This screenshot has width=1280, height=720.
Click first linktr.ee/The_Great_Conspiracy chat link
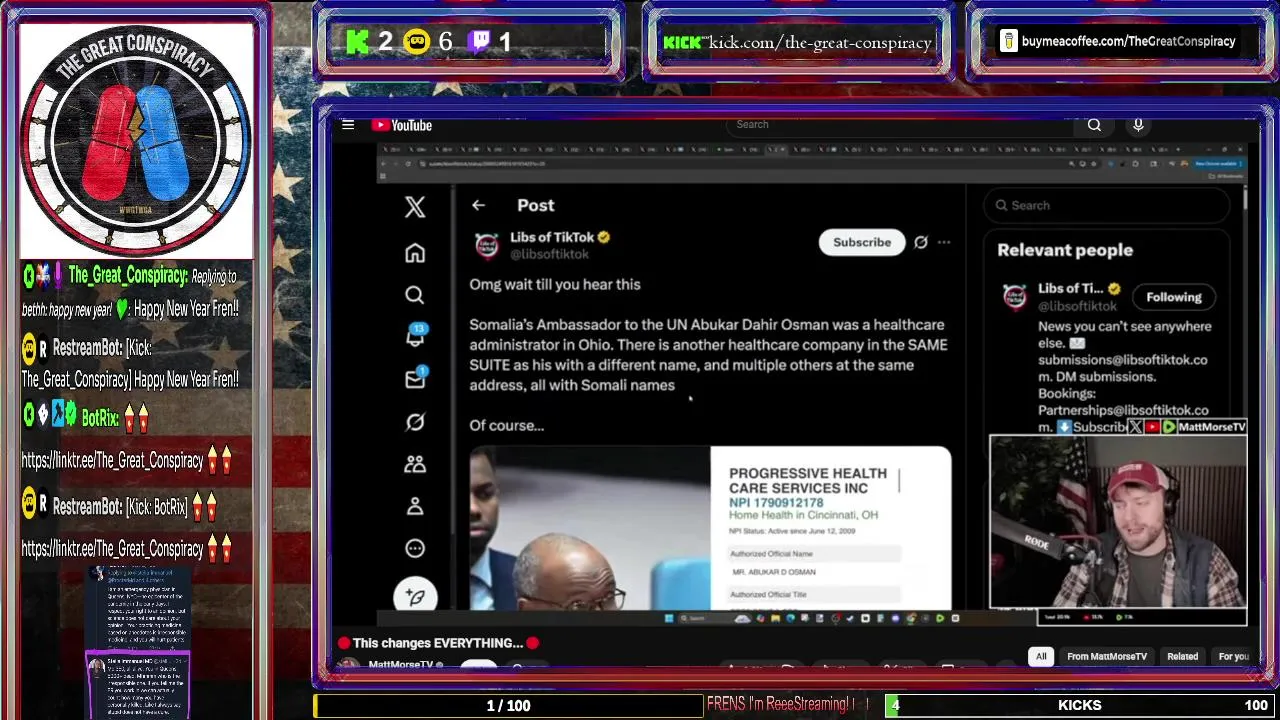click(x=113, y=461)
